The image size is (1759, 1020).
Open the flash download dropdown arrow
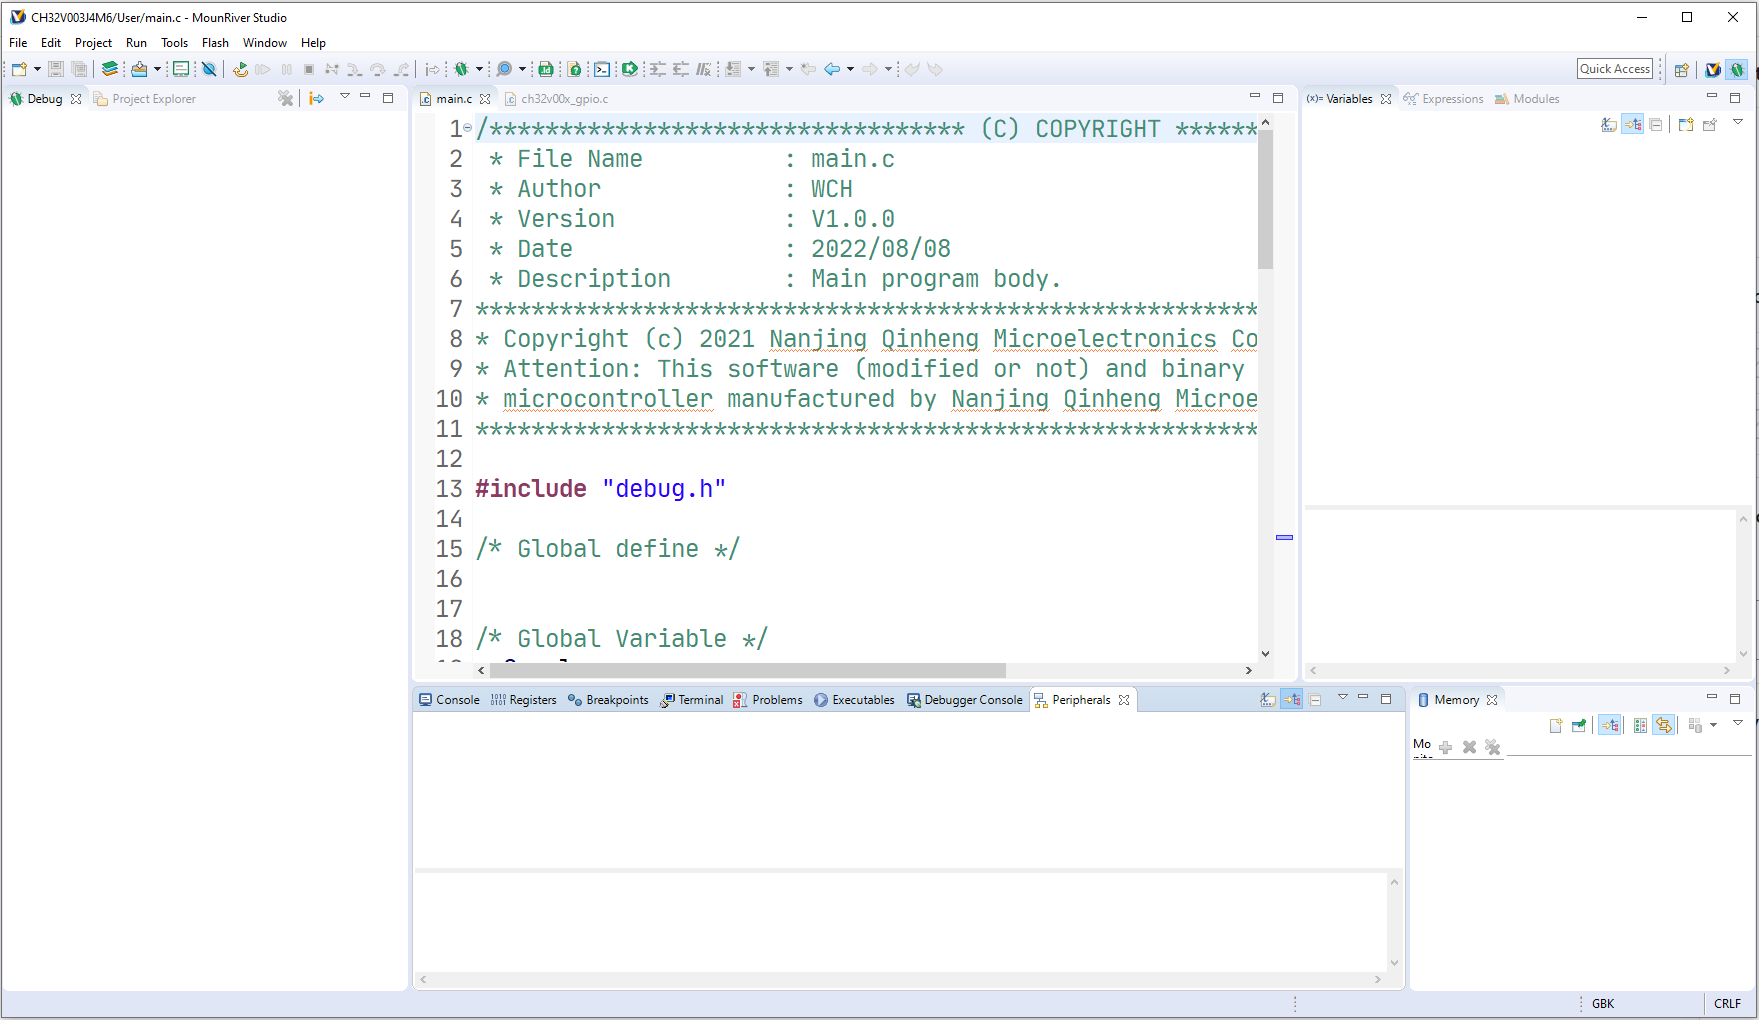point(157,69)
